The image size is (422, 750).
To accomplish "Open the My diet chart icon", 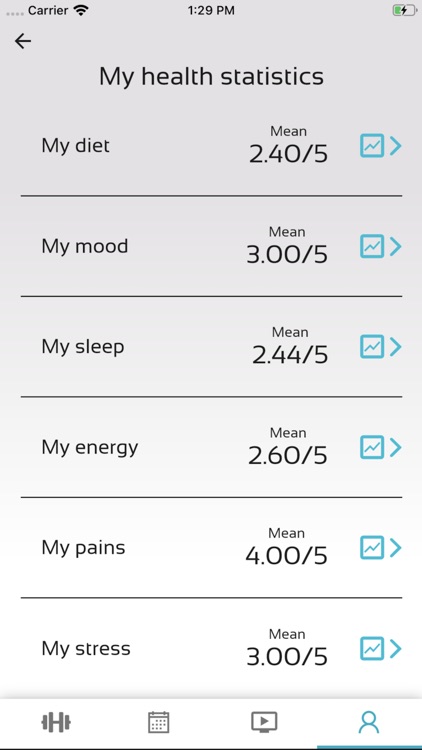I will click(372, 146).
